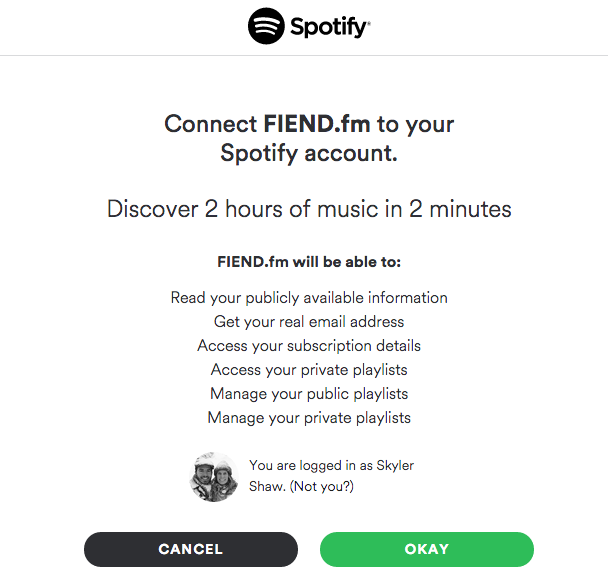Click the bold FIEND.fm name in heading
The image size is (608, 579).
click(x=317, y=124)
